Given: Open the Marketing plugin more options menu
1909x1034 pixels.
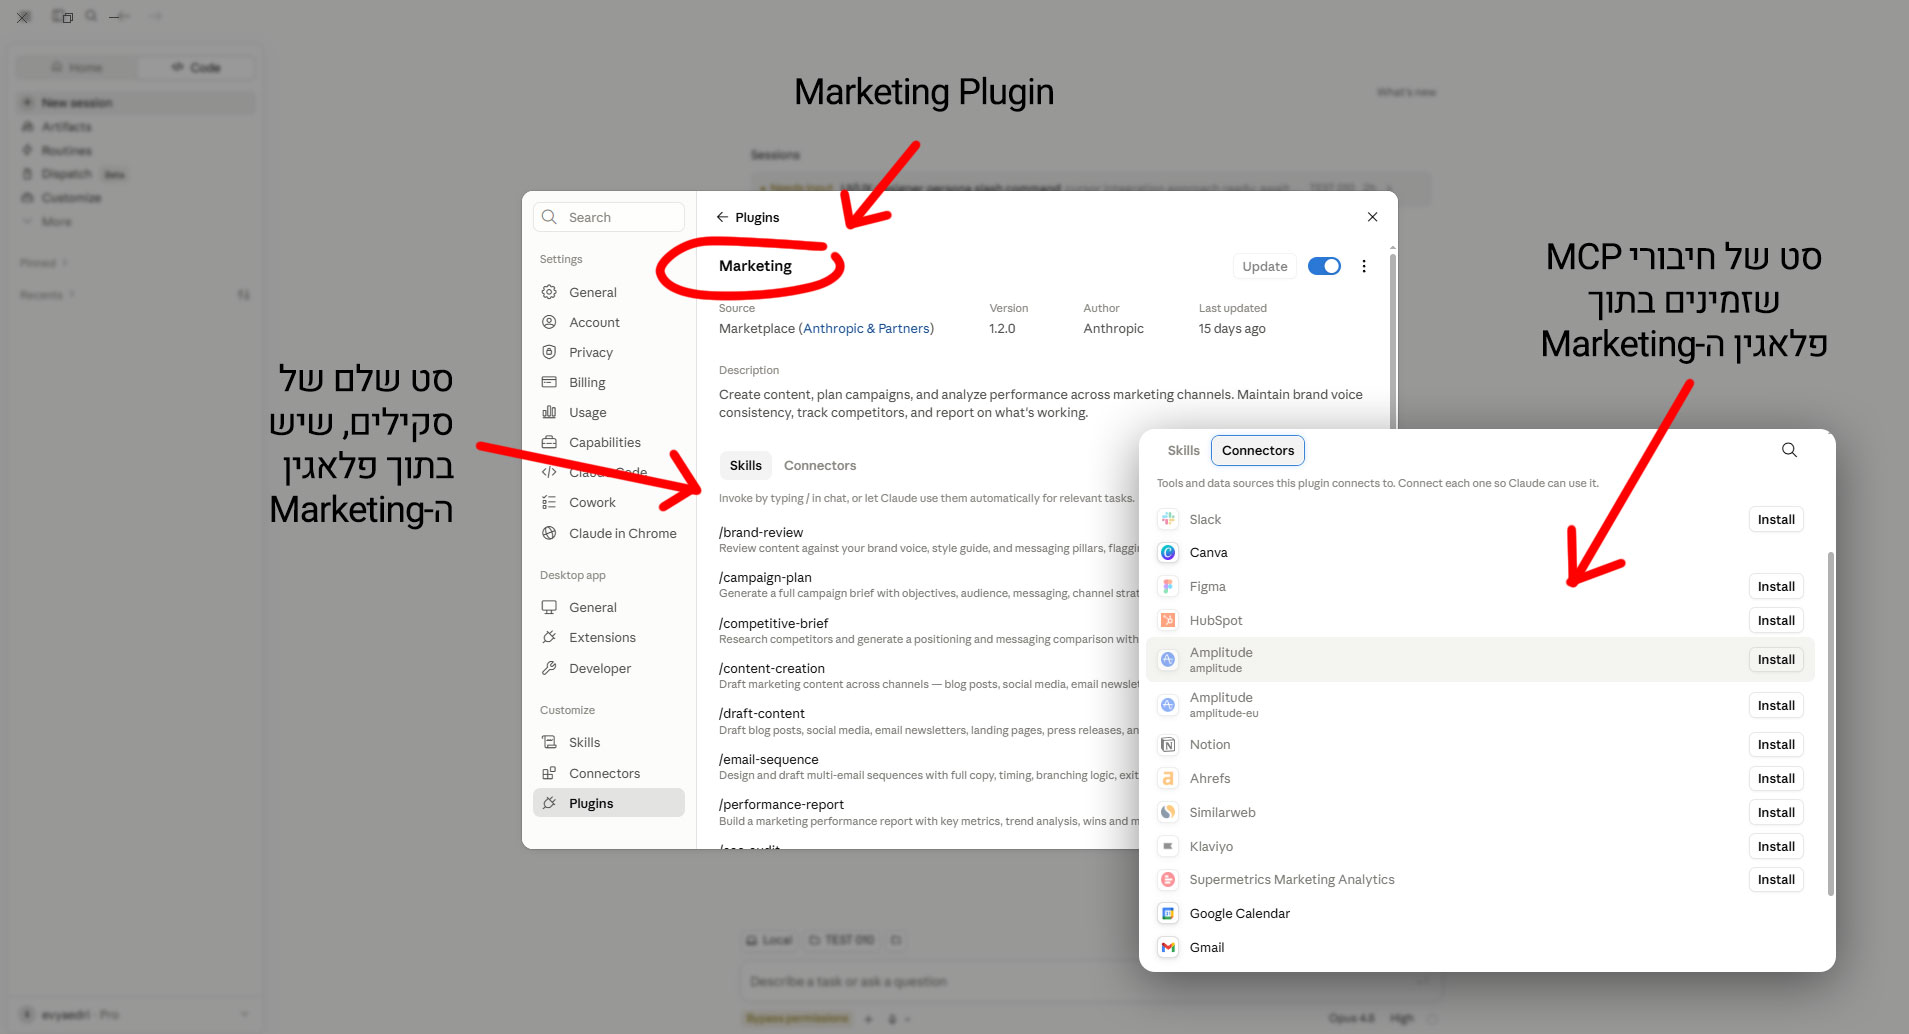Looking at the screenshot, I should point(1364,266).
